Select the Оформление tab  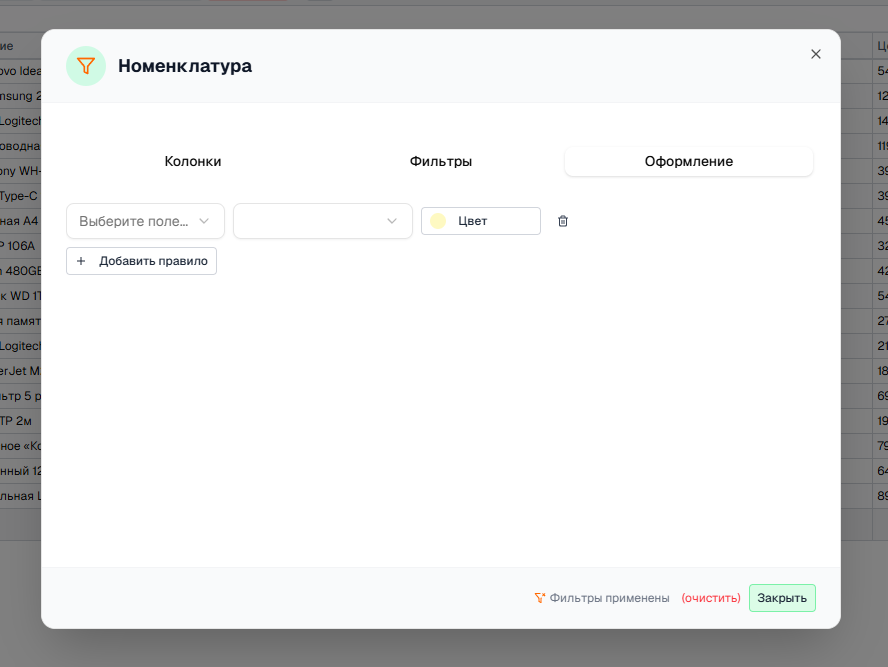pyautogui.click(x=689, y=161)
